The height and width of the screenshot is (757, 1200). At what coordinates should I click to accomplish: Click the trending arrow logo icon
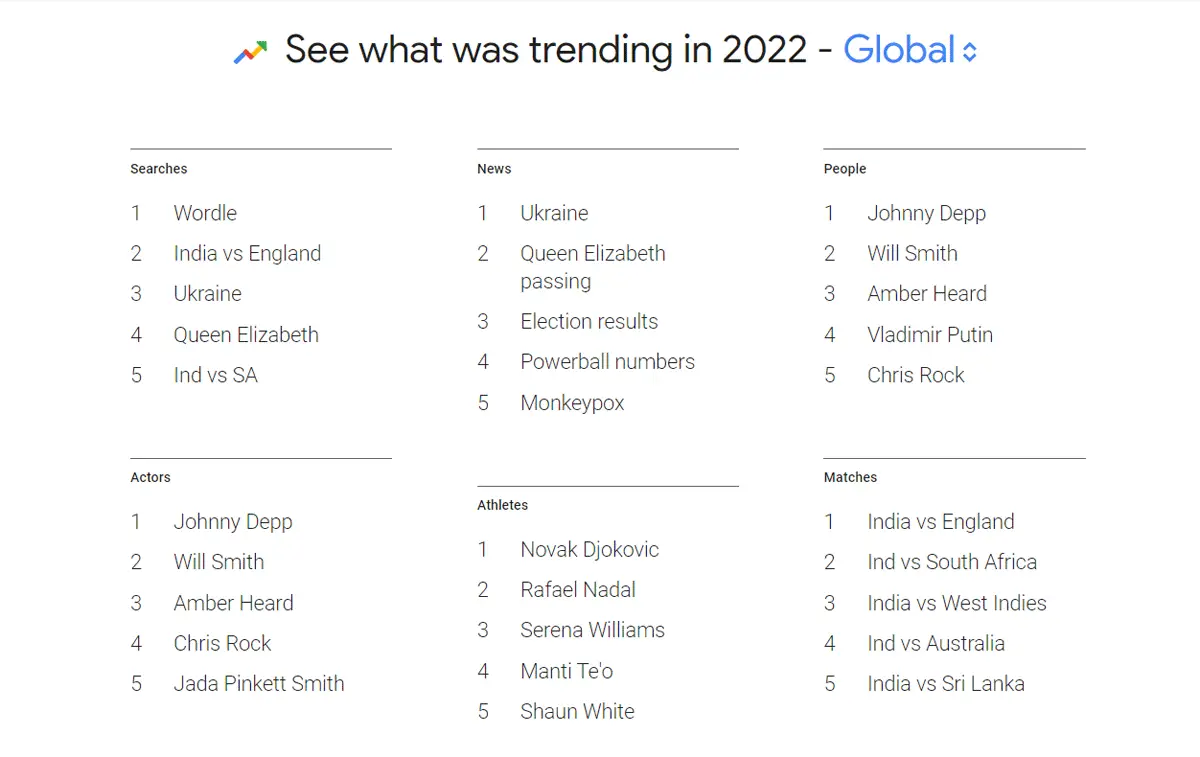pos(250,52)
